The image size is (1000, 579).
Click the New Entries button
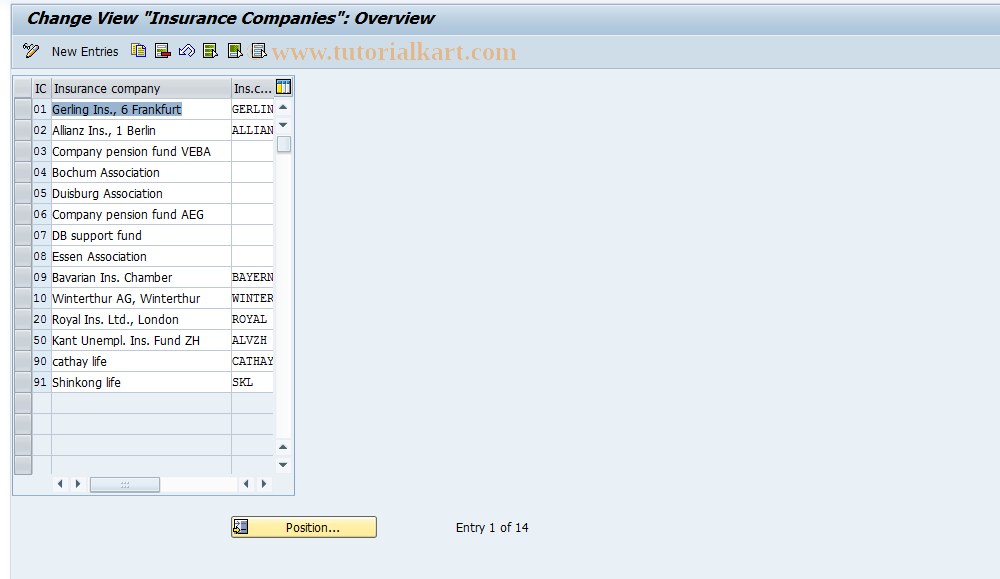pos(85,52)
